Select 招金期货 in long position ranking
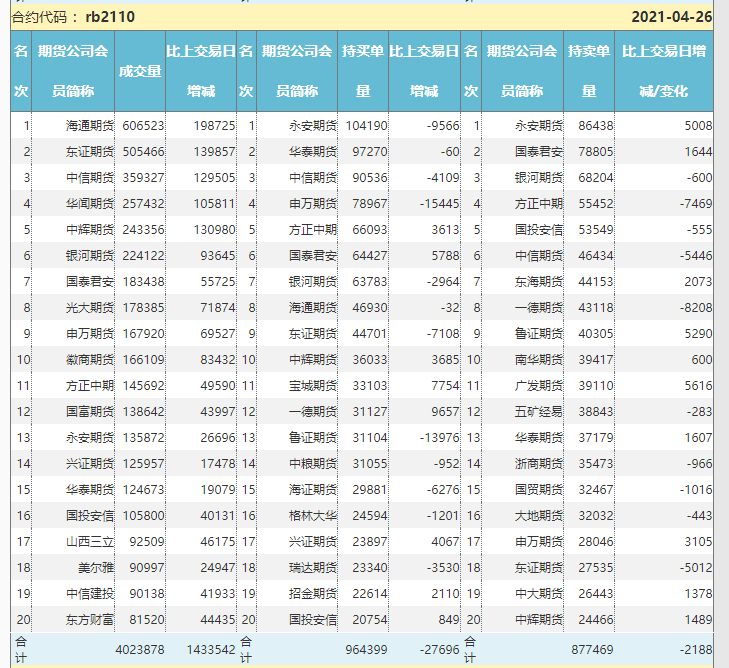The height and width of the screenshot is (668, 729). pos(313,594)
